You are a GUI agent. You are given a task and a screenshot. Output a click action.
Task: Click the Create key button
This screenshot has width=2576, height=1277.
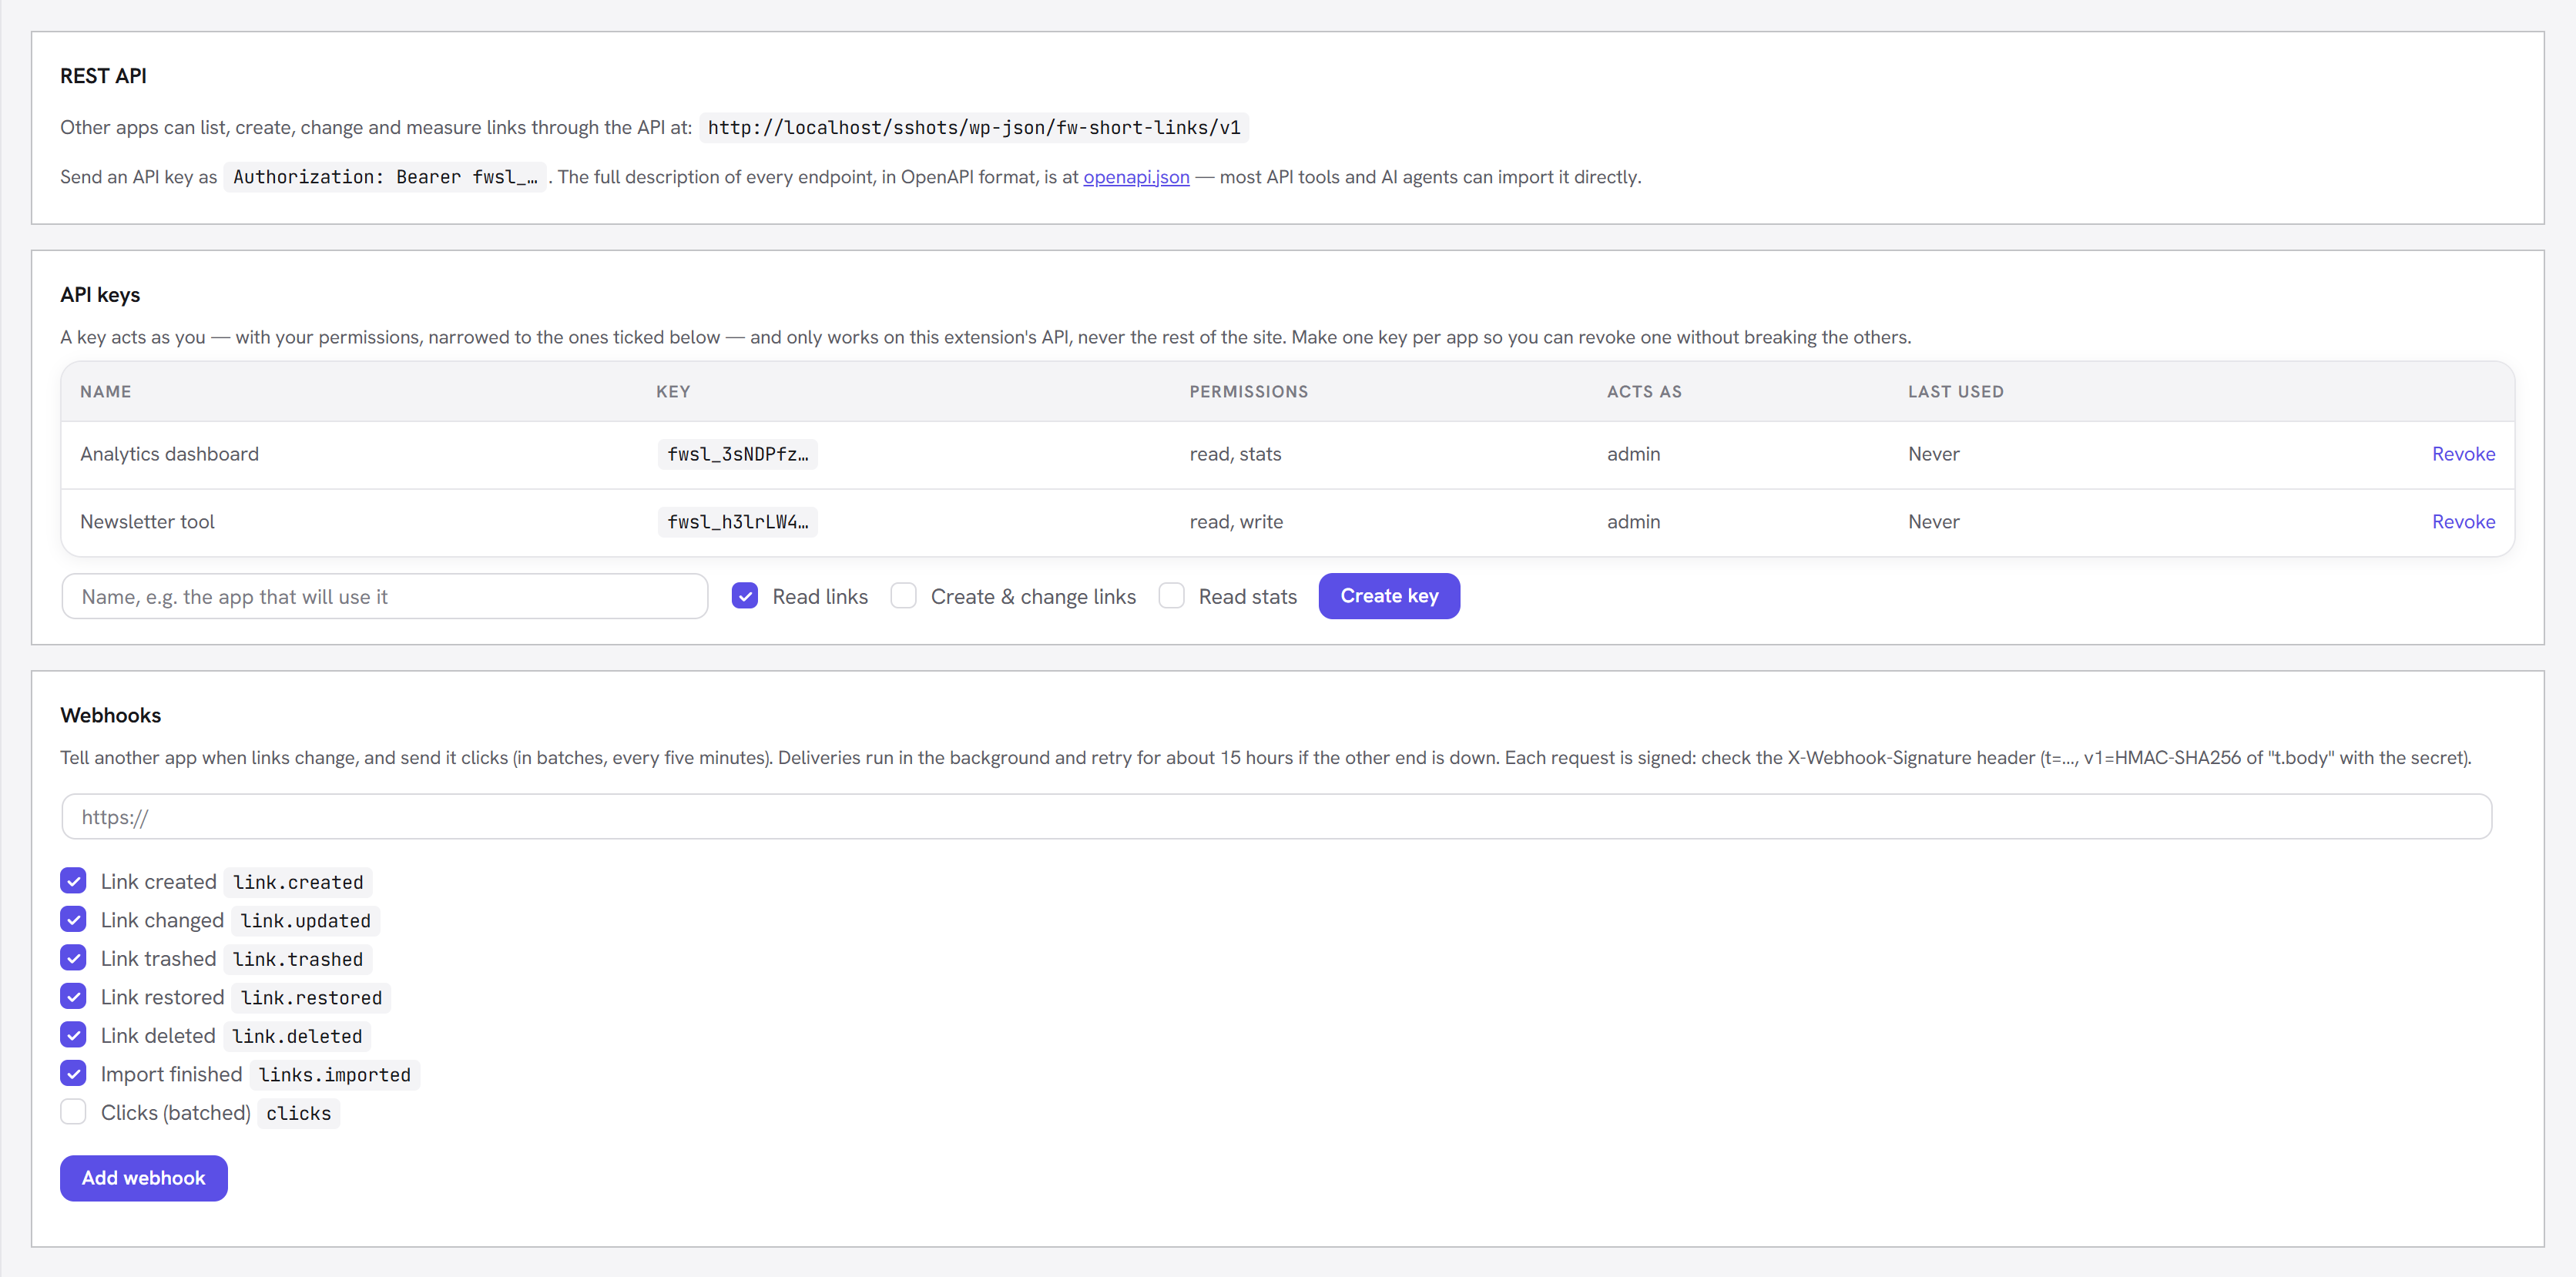coord(1389,596)
